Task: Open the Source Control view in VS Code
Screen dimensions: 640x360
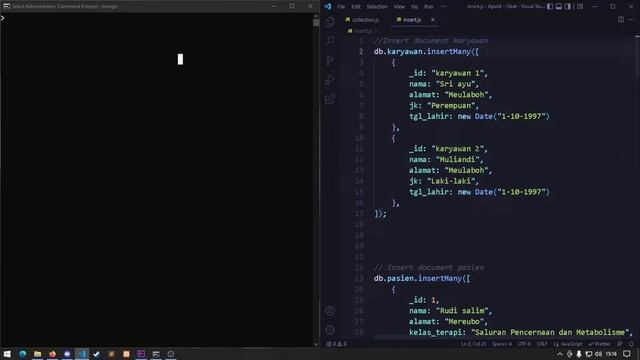Action: coord(330,60)
